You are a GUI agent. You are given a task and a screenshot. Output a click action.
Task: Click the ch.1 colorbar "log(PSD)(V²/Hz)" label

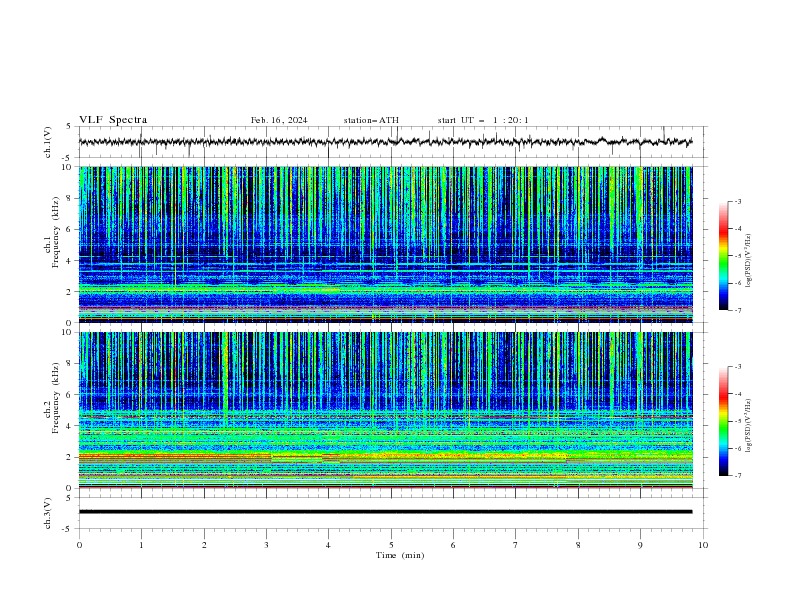[748, 261]
